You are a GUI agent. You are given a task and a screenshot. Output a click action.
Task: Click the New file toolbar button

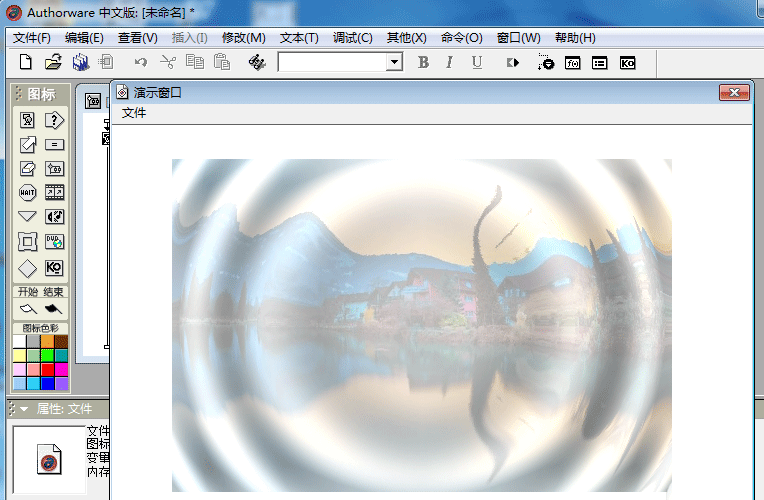[x=26, y=63]
